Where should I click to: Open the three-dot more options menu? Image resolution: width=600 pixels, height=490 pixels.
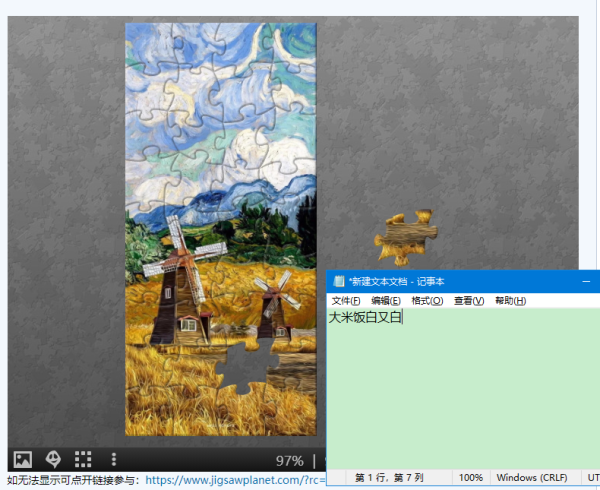114,459
